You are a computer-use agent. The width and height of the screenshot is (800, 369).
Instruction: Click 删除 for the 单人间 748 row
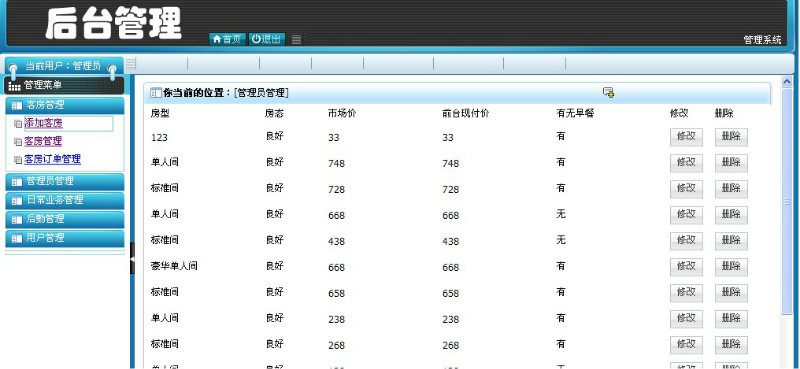click(731, 163)
